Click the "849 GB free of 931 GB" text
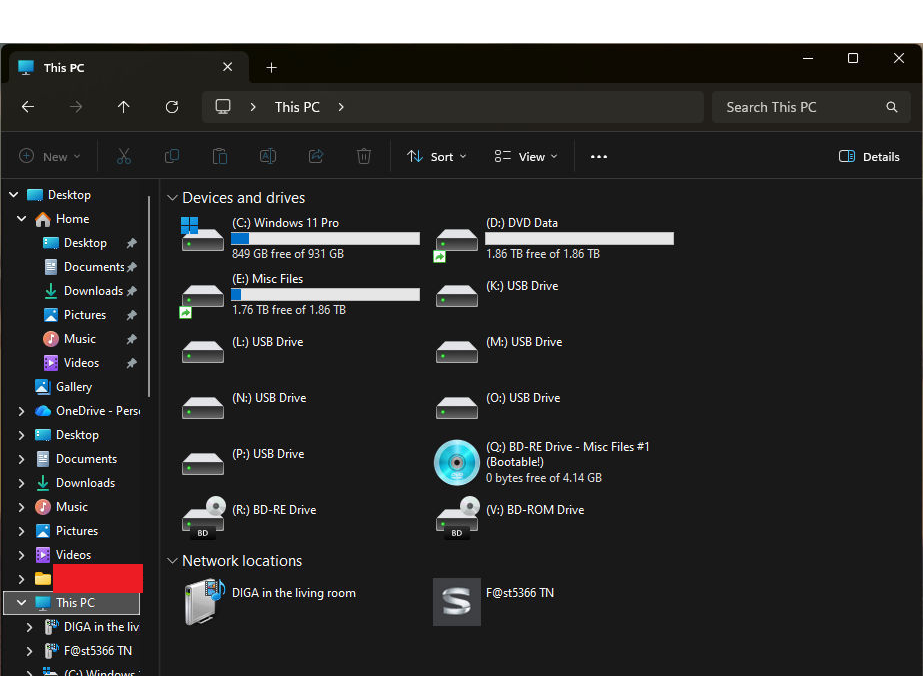 [288, 254]
